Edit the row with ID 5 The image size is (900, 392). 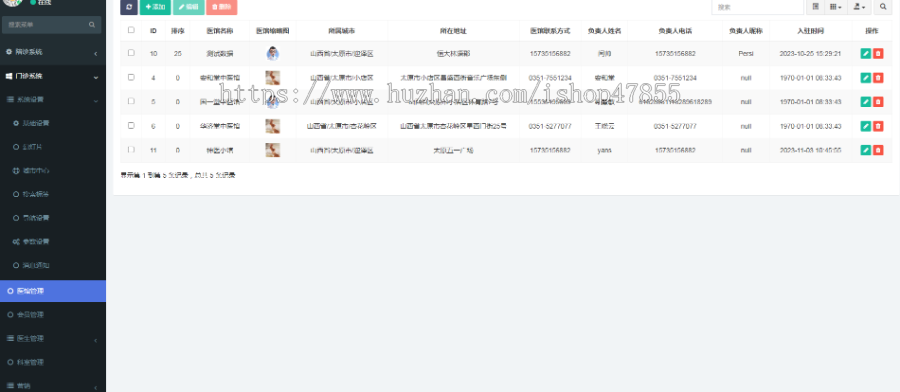point(866,102)
